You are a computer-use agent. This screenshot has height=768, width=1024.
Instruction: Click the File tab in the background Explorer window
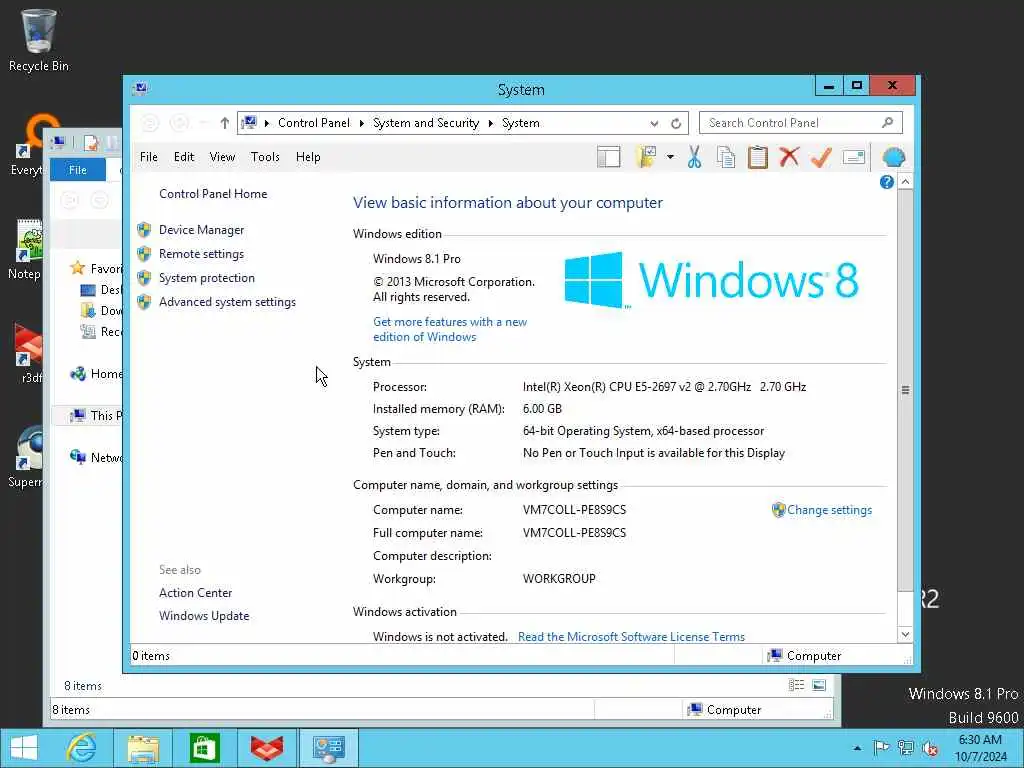pyautogui.click(x=78, y=170)
